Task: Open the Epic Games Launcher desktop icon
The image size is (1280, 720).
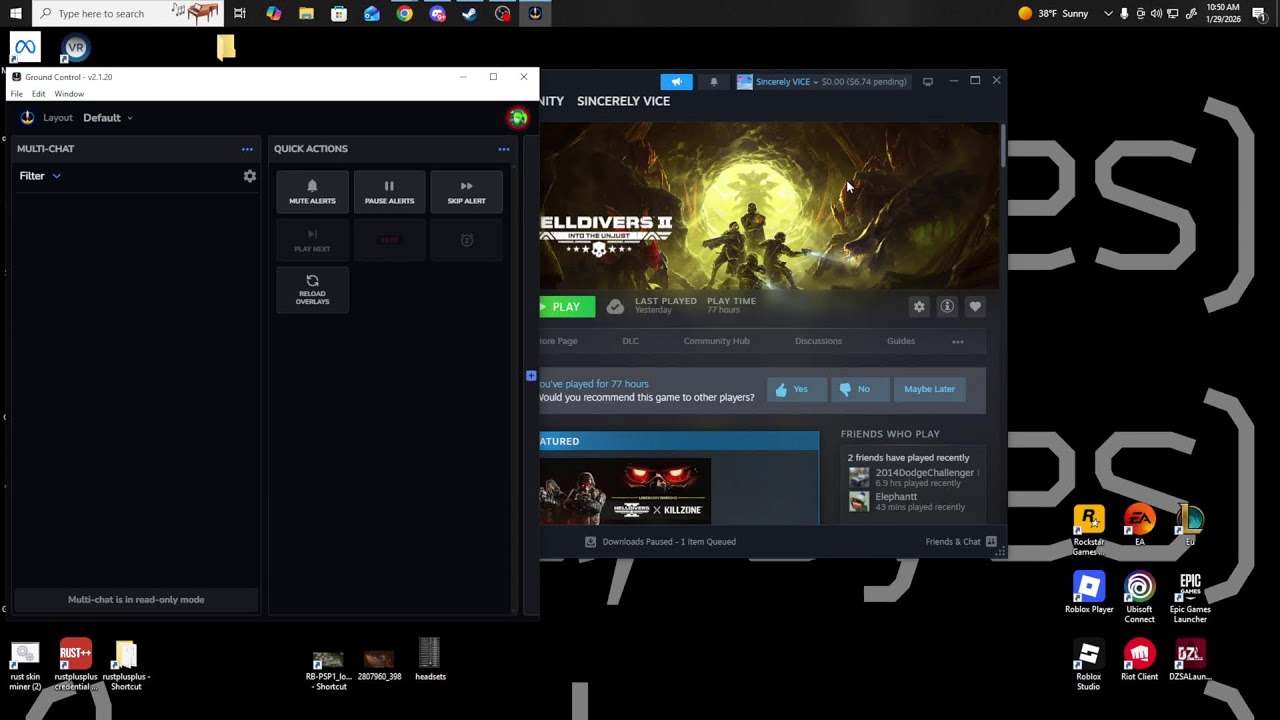Action: pos(1190,598)
